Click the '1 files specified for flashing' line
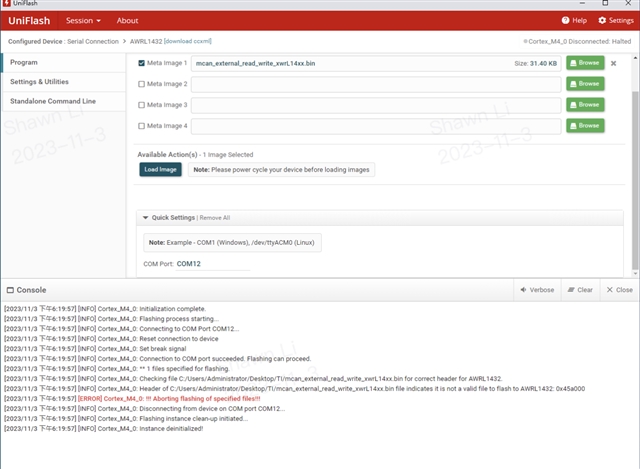The image size is (640, 469). [117, 369]
